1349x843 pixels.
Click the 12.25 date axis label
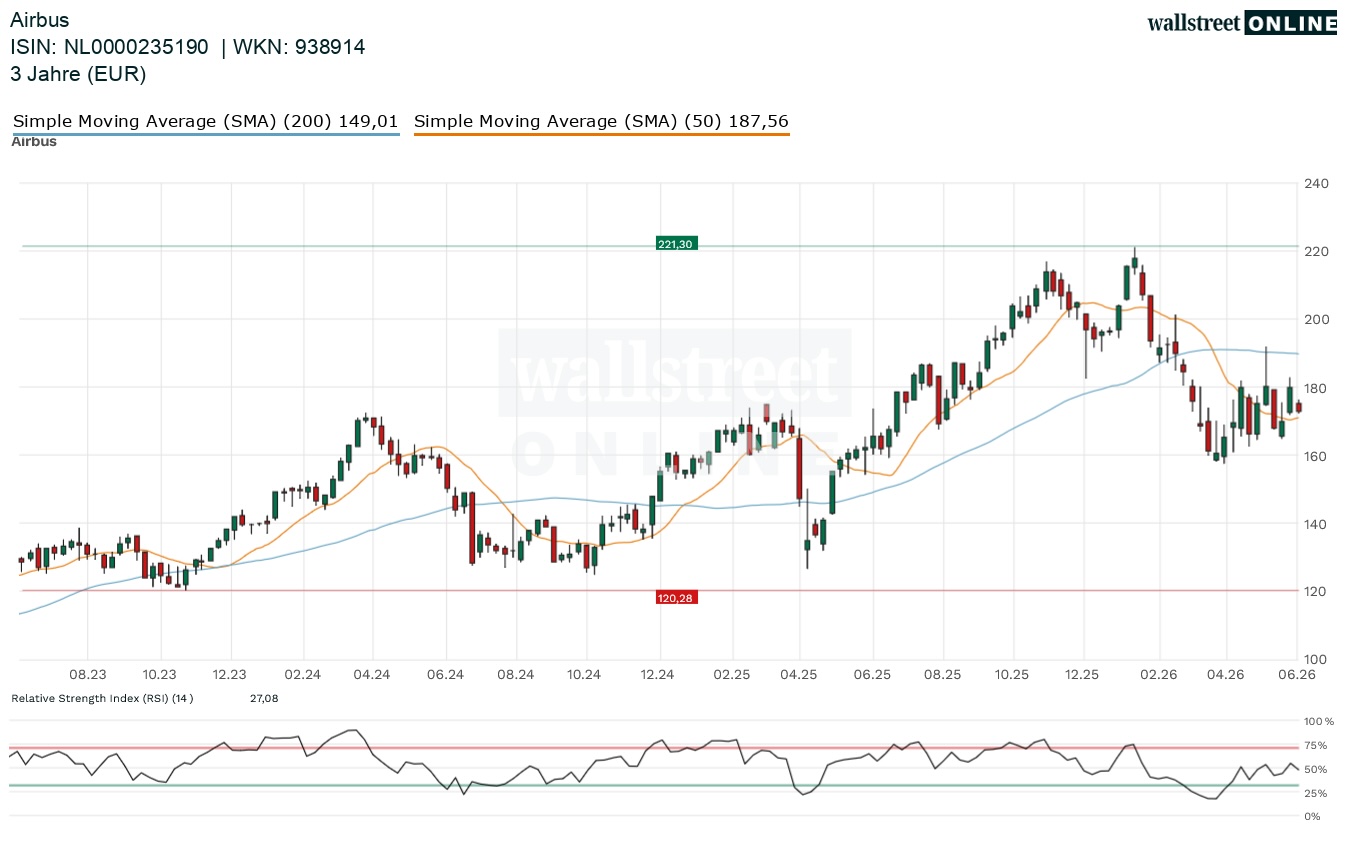(x=1083, y=675)
